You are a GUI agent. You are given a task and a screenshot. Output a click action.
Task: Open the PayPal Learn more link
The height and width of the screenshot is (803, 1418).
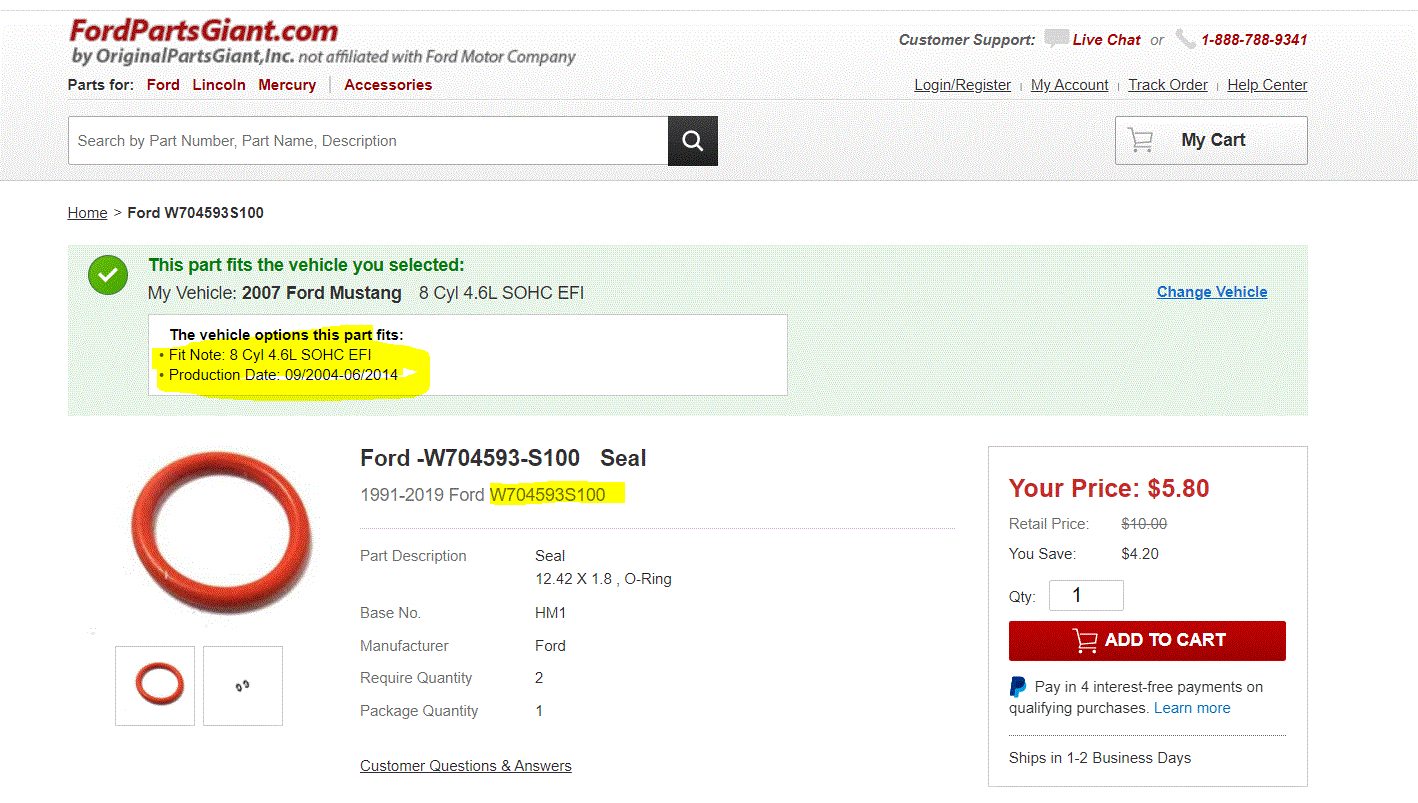pos(1192,708)
